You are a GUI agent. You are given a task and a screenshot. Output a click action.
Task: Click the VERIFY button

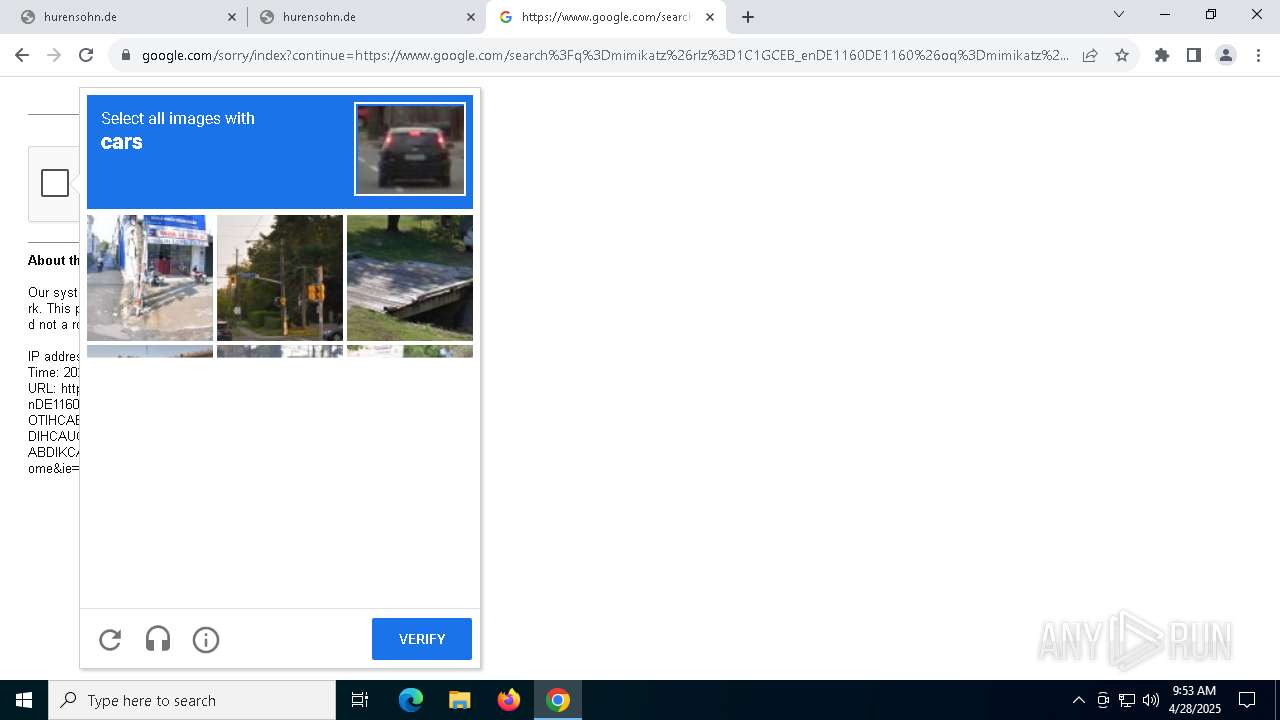point(422,639)
